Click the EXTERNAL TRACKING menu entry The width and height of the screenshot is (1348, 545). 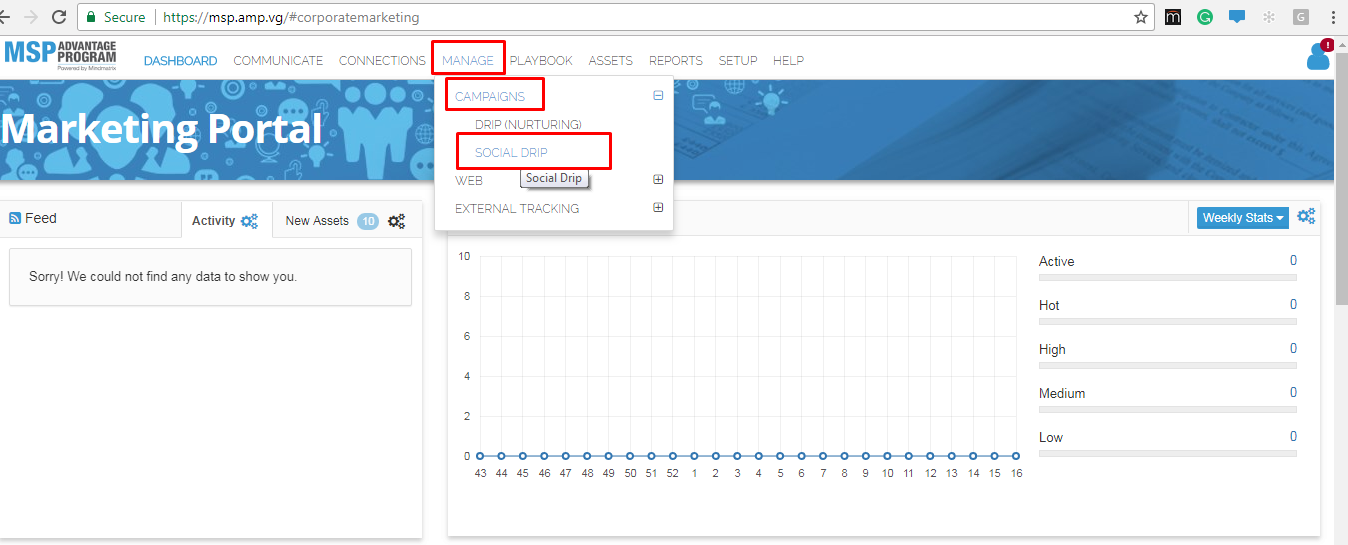coord(517,209)
